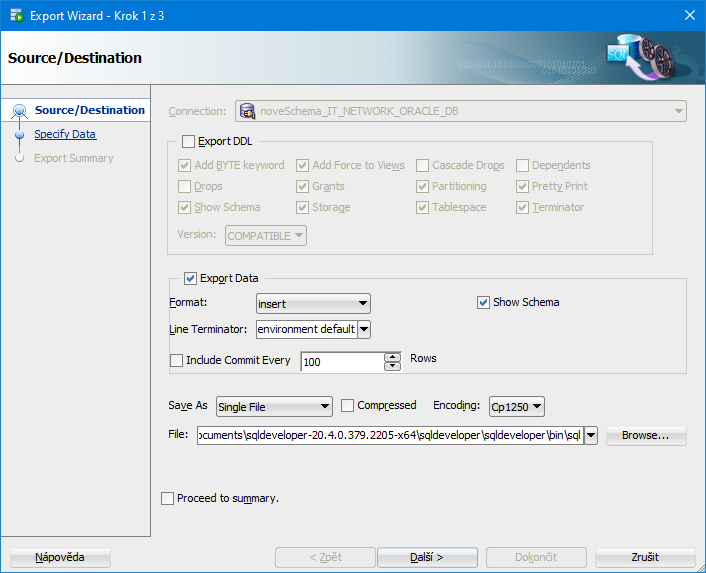Click the SQL export graphic in header
706x573 pixels.
point(641,57)
